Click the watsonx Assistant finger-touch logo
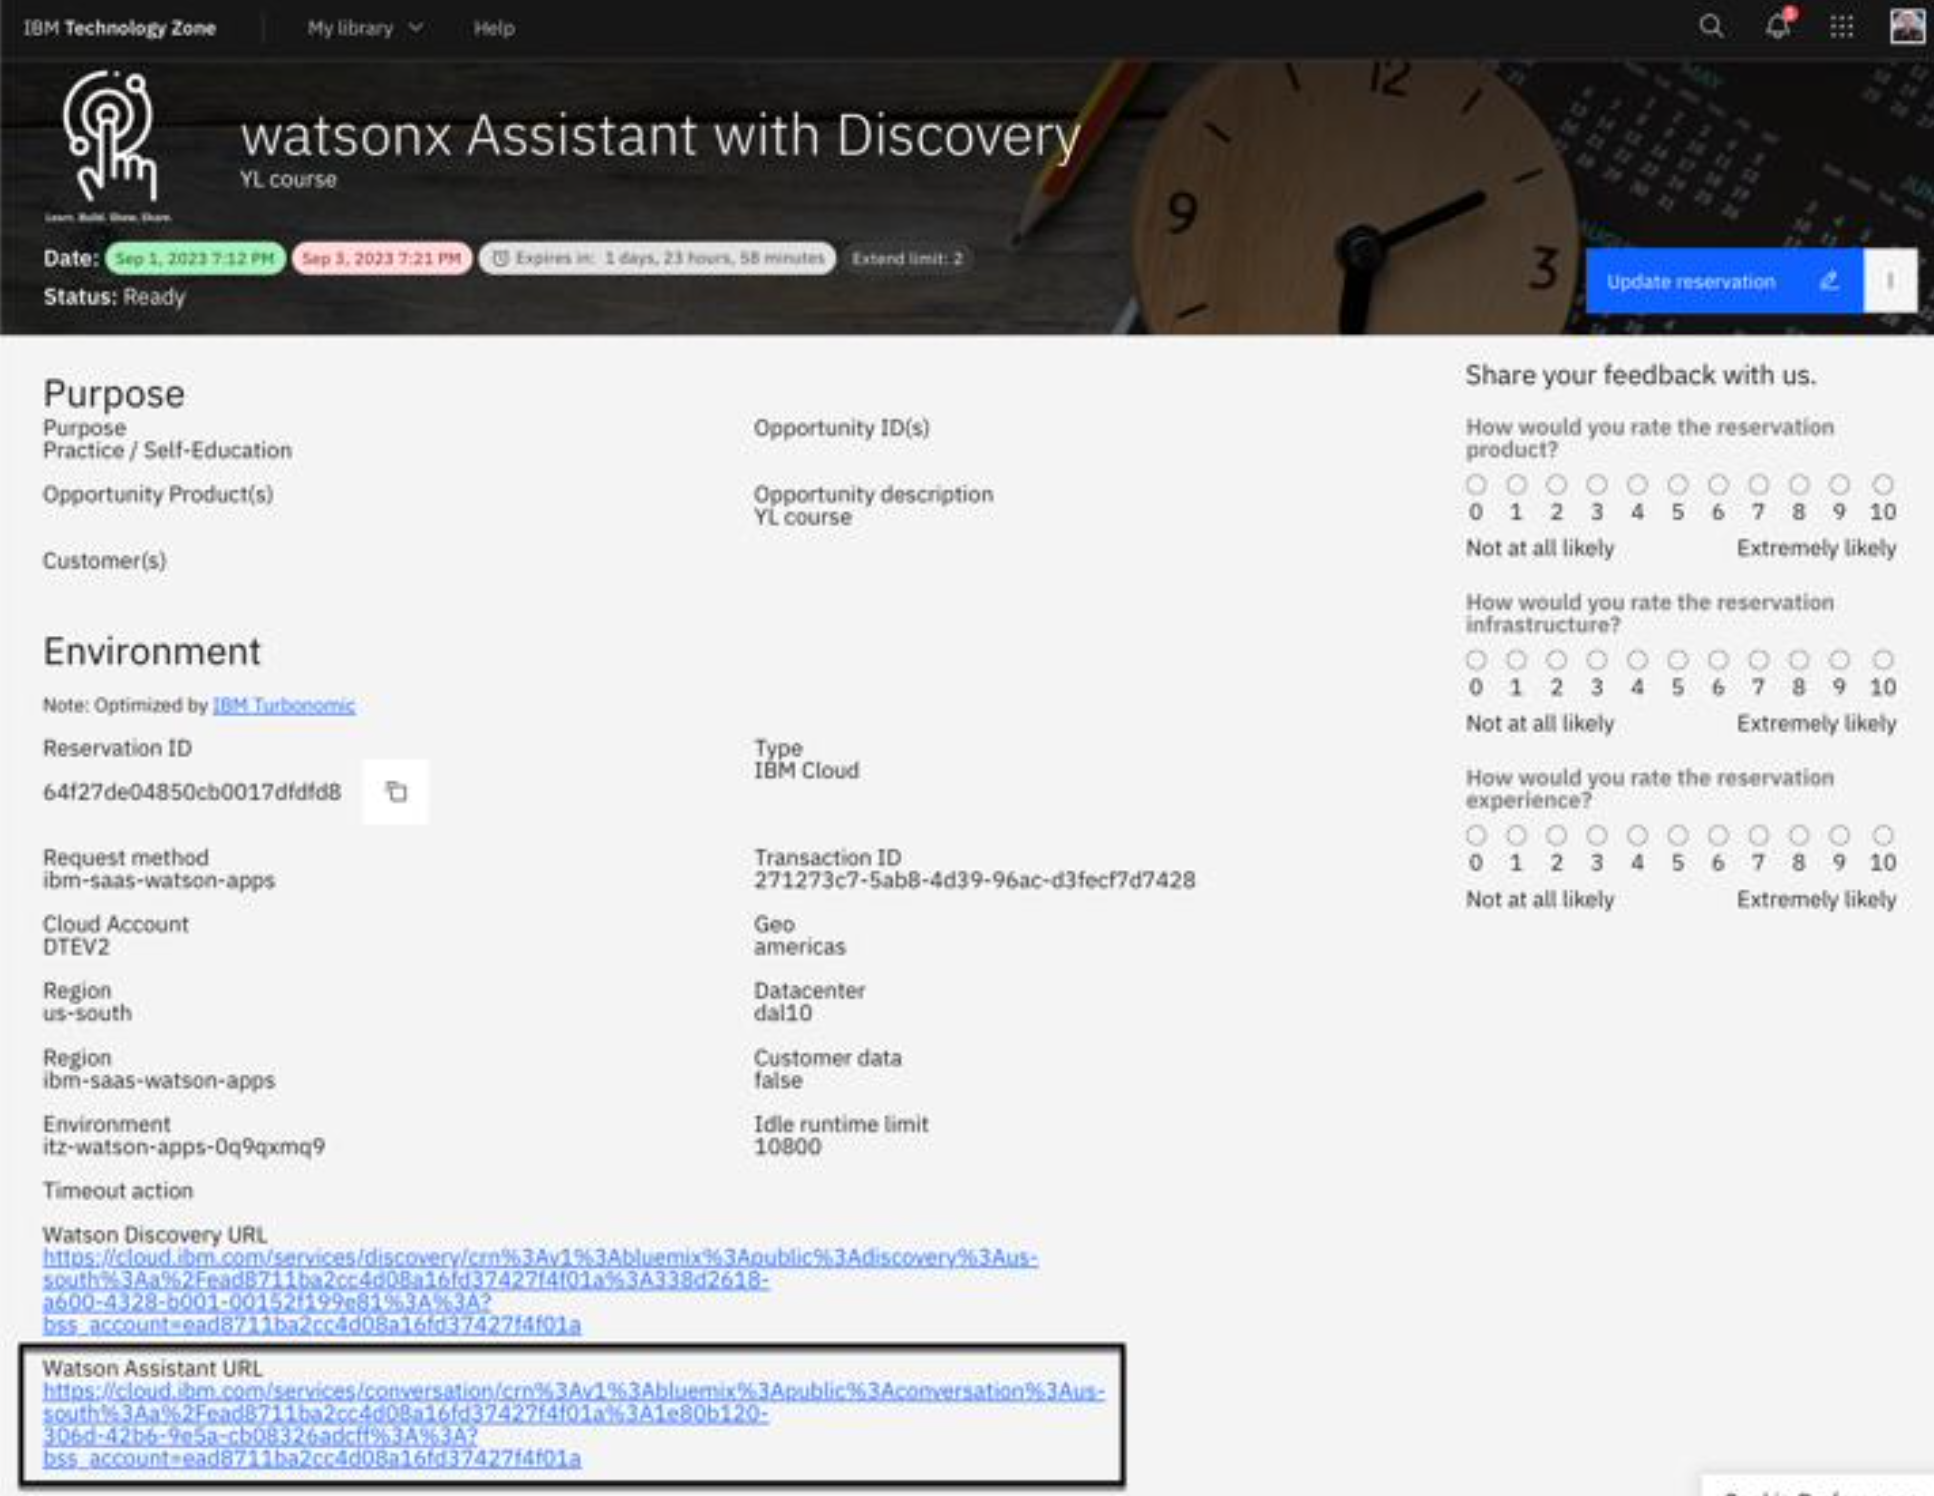This screenshot has height=1496, width=1934. coord(109,140)
